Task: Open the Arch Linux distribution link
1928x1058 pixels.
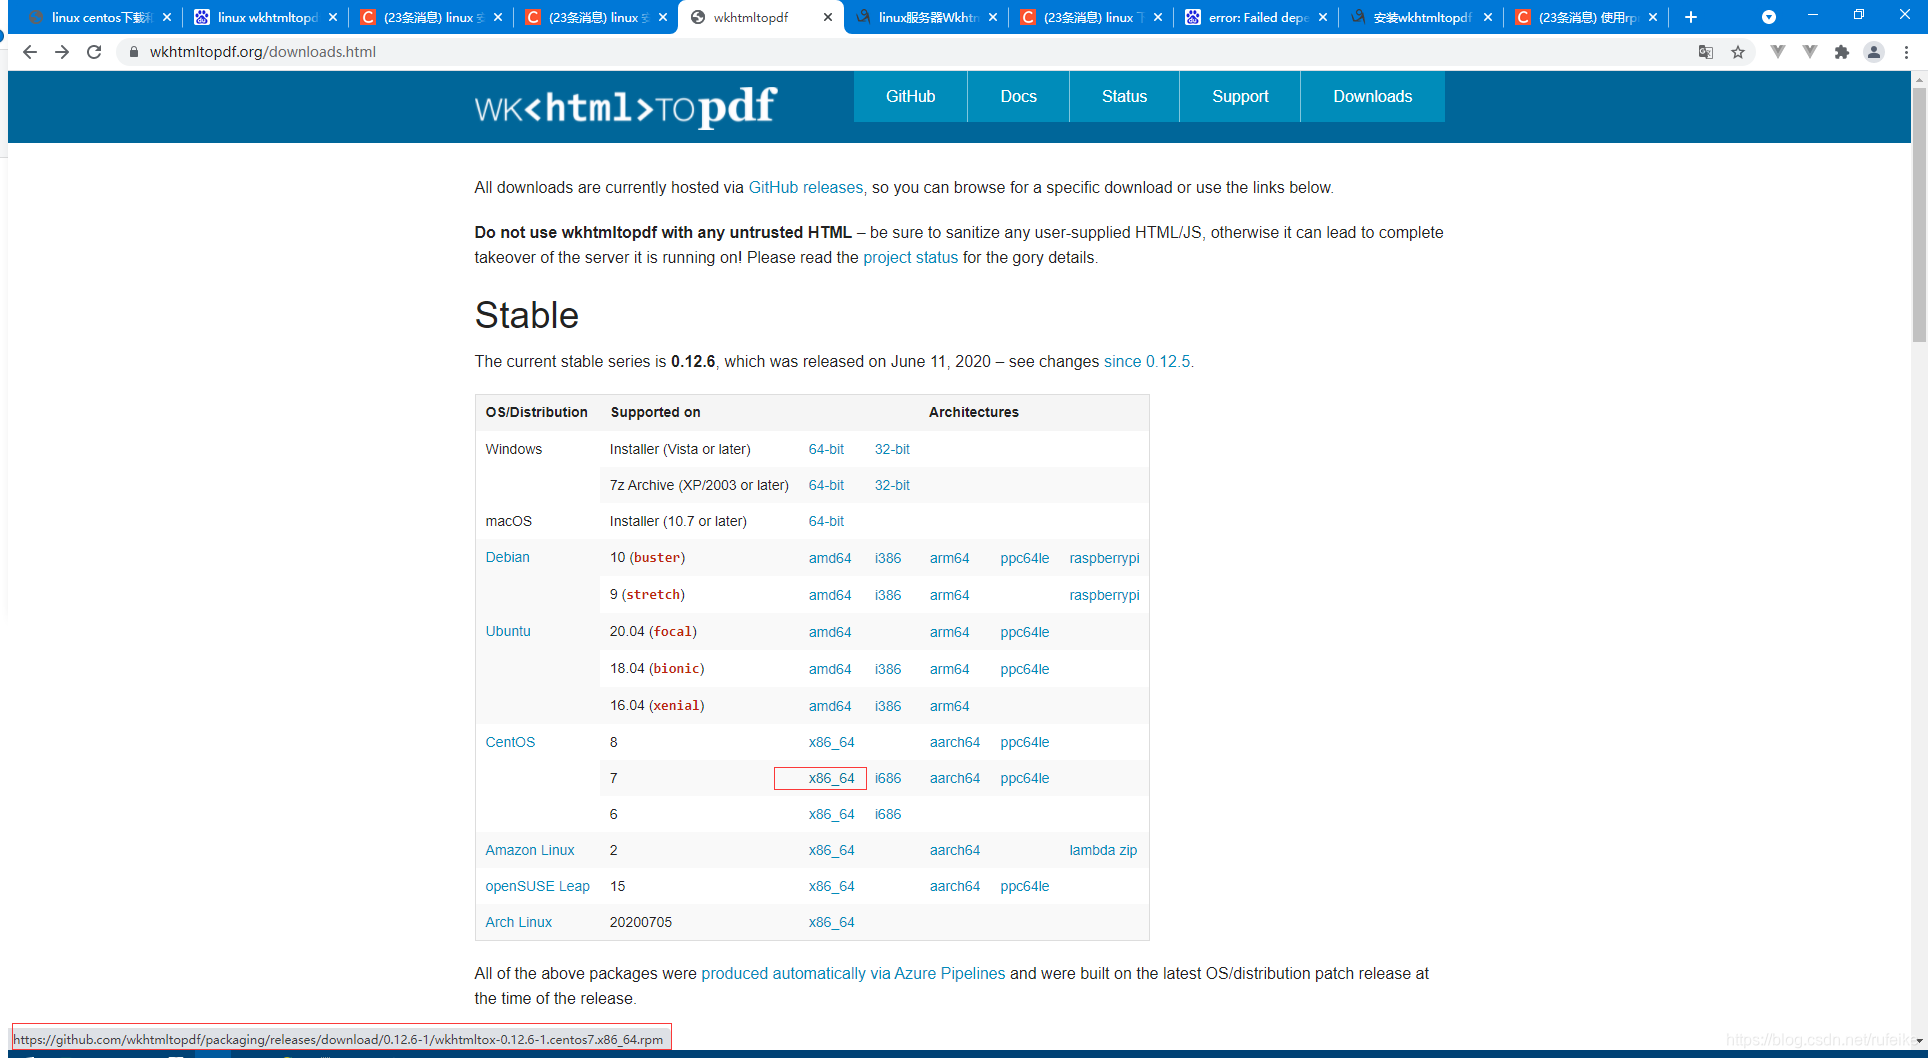Action: (x=518, y=923)
